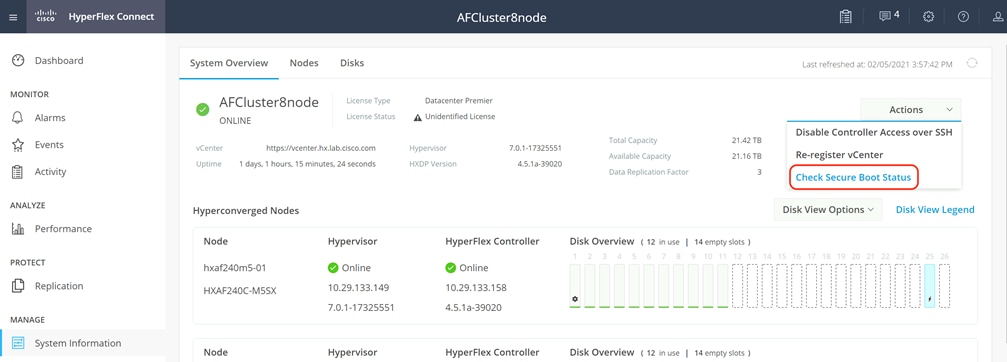1007x362 pixels.
Task: Click the System Information list icon
Action: pyautogui.click(x=18, y=343)
